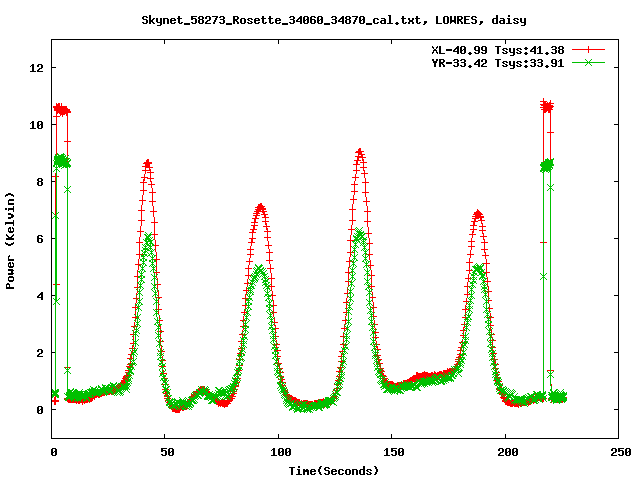
Task: Click the y-axis tick label 6
Action: point(40,239)
